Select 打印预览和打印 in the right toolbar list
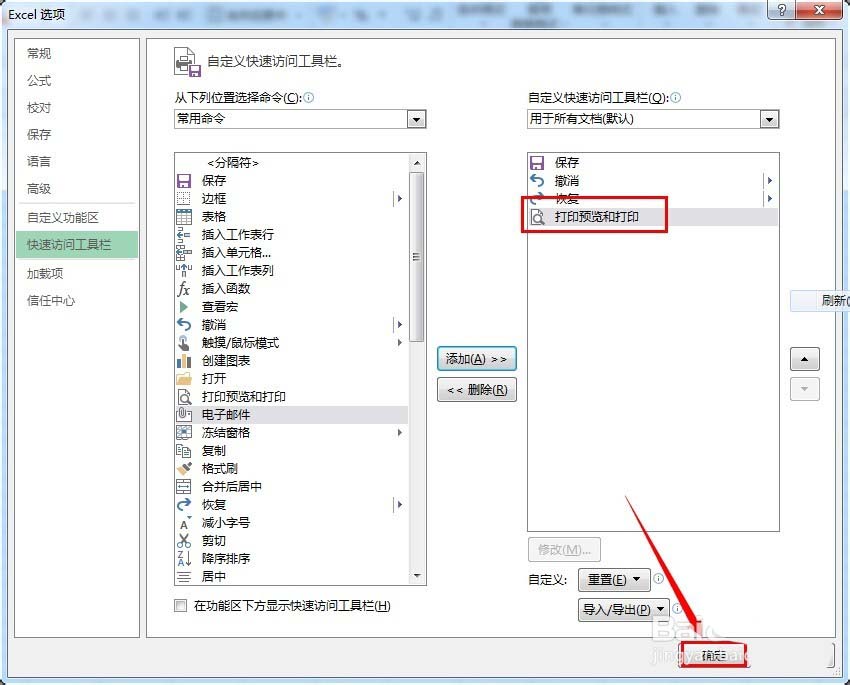This screenshot has width=850, height=685. click(653, 217)
